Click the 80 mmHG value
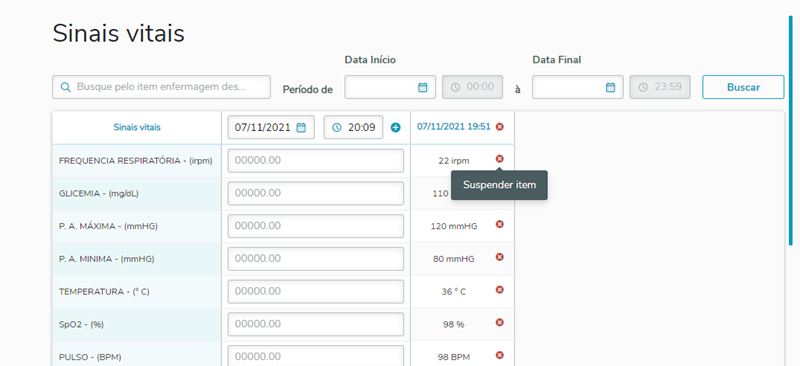This screenshot has width=800, height=366. [x=454, y=259]
